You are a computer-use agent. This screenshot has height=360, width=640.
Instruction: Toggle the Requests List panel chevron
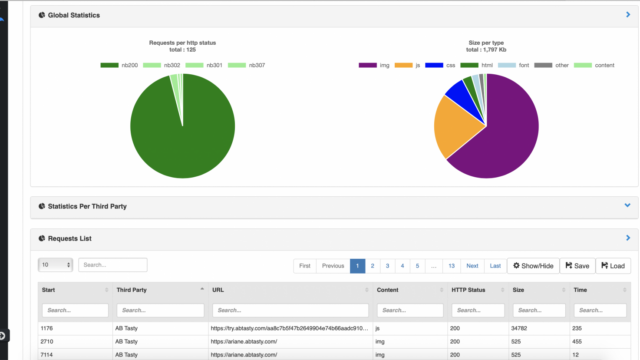[628, 238]
